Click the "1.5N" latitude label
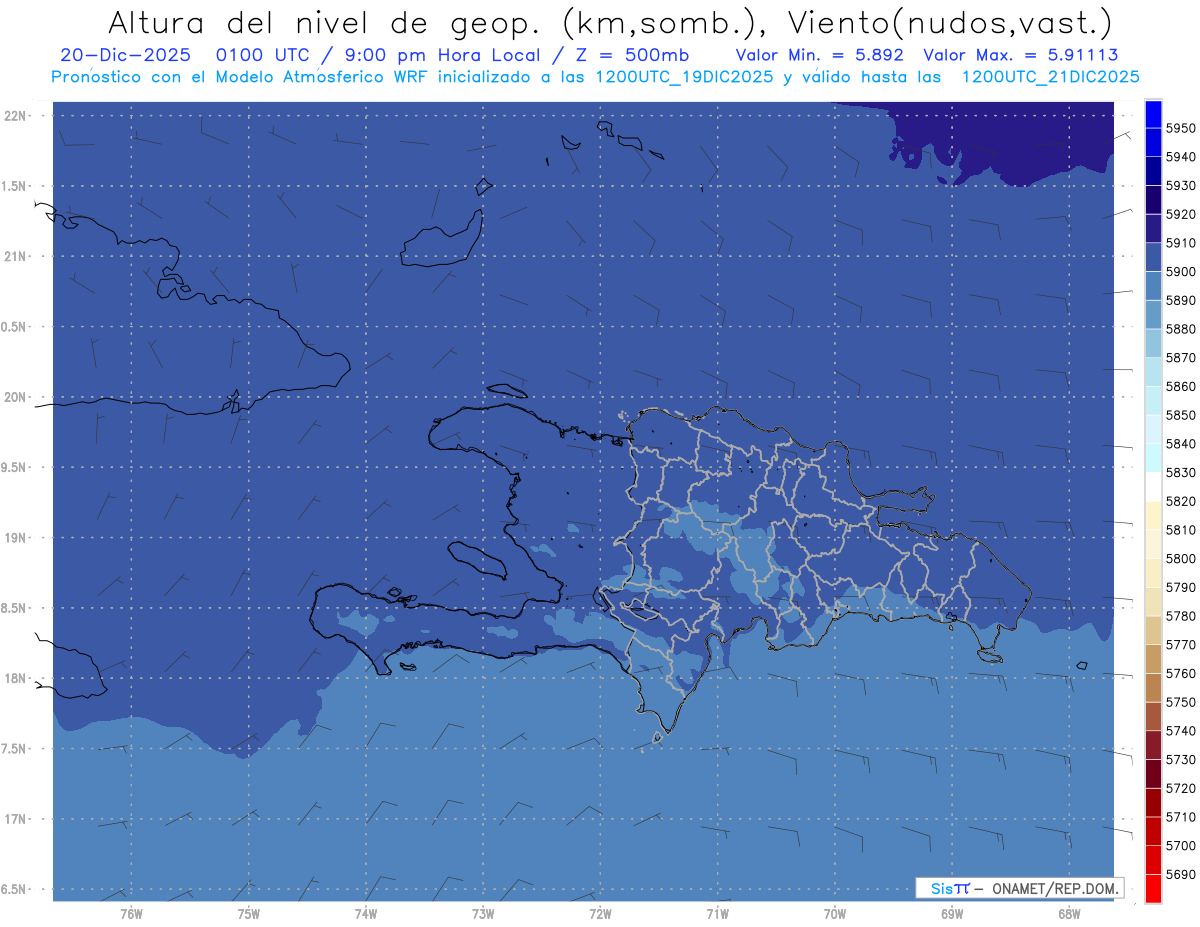Image resolution: width=1200 pixels, height=927 pixels. click(15, 186)
